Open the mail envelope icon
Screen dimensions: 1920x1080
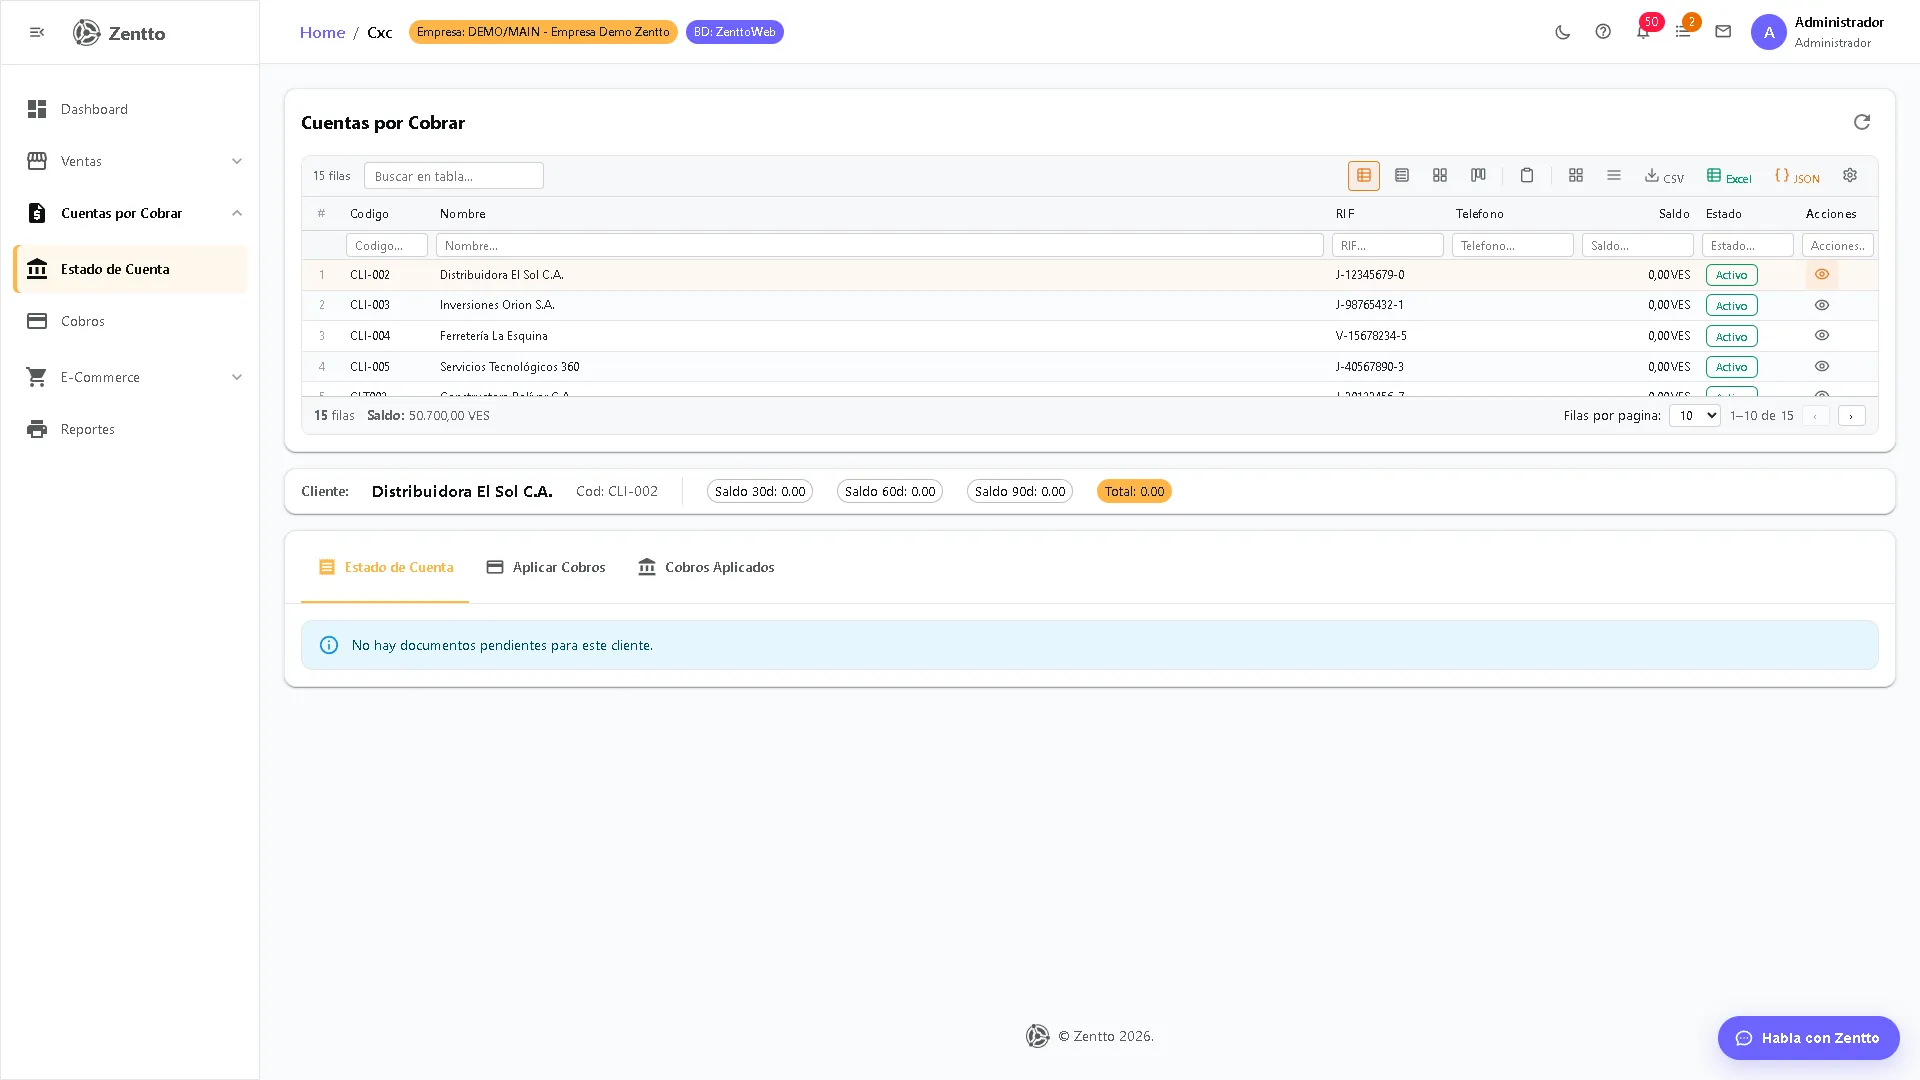click(1723, 32)
